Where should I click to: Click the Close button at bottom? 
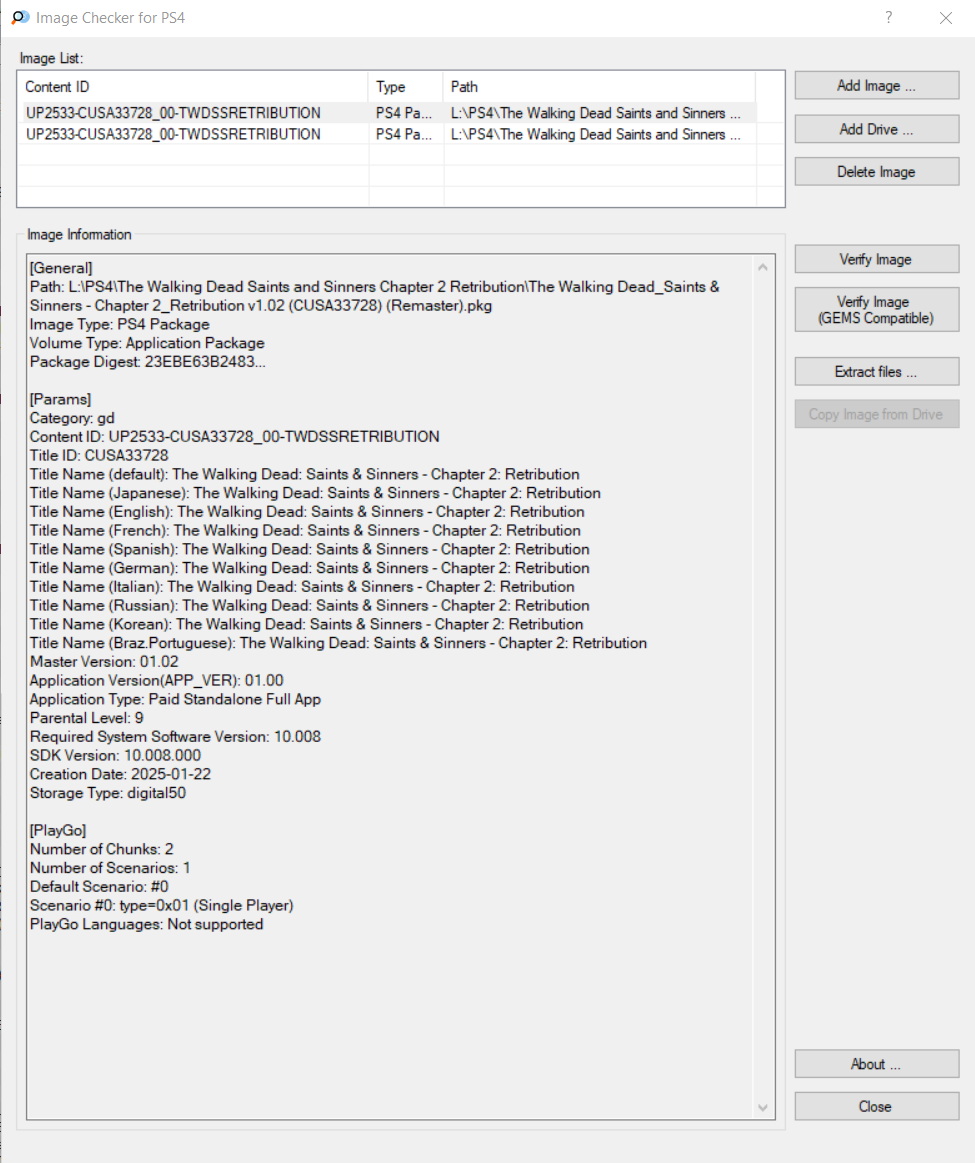tap(876, 1106)
